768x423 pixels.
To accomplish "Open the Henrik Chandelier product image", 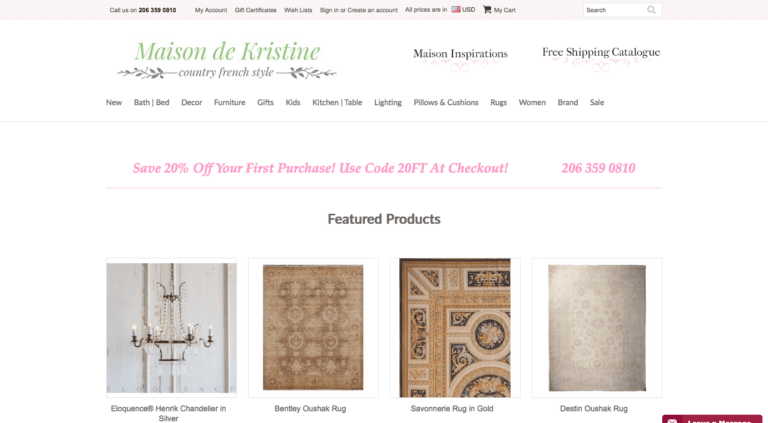I will click(x=171, y=328).
